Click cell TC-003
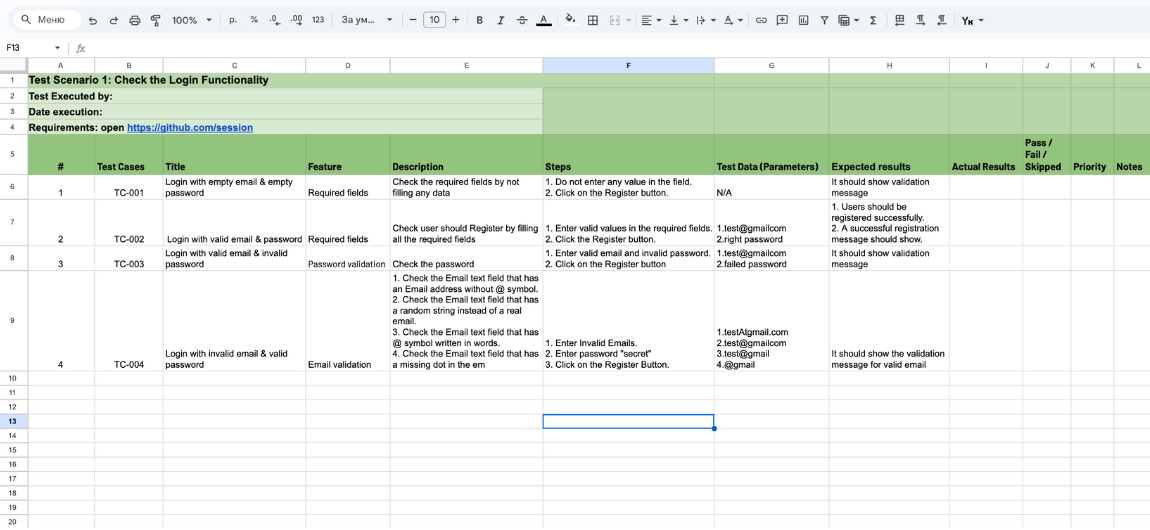 tap(129, 259)
